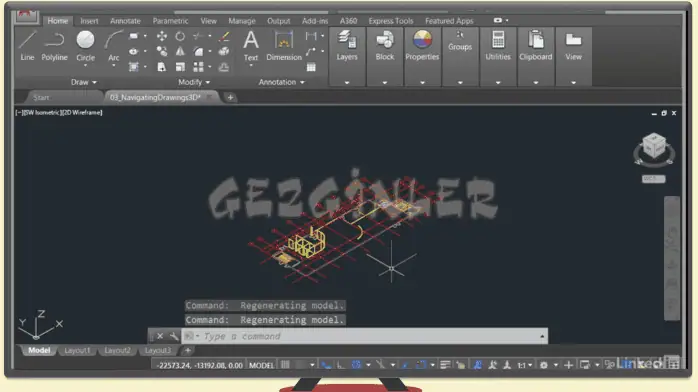Viewport: 698px width, 392px height.
Task: Select the Linear dimension icon
Action: pyautogui.click(x=311, y=36)
